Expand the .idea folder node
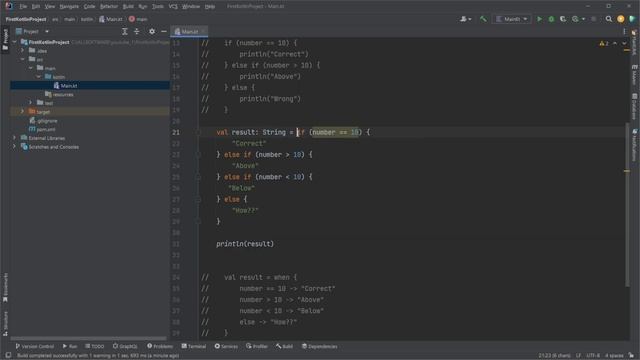640x360 pixels. coord(22,51)
